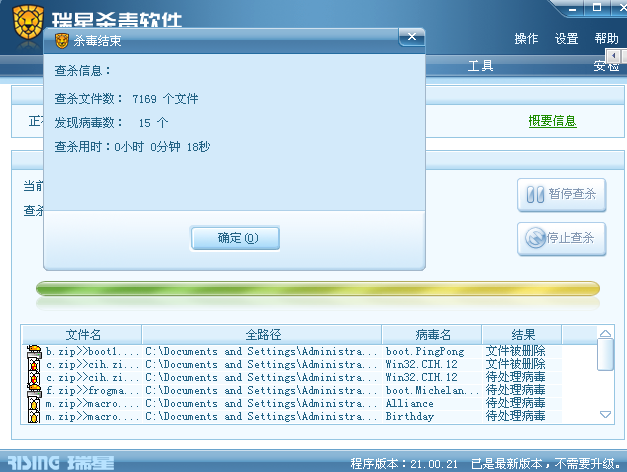Click the pause icon on 暂停查杀
The width and height of the screenshot is (627, 472).
click(535, 195)
